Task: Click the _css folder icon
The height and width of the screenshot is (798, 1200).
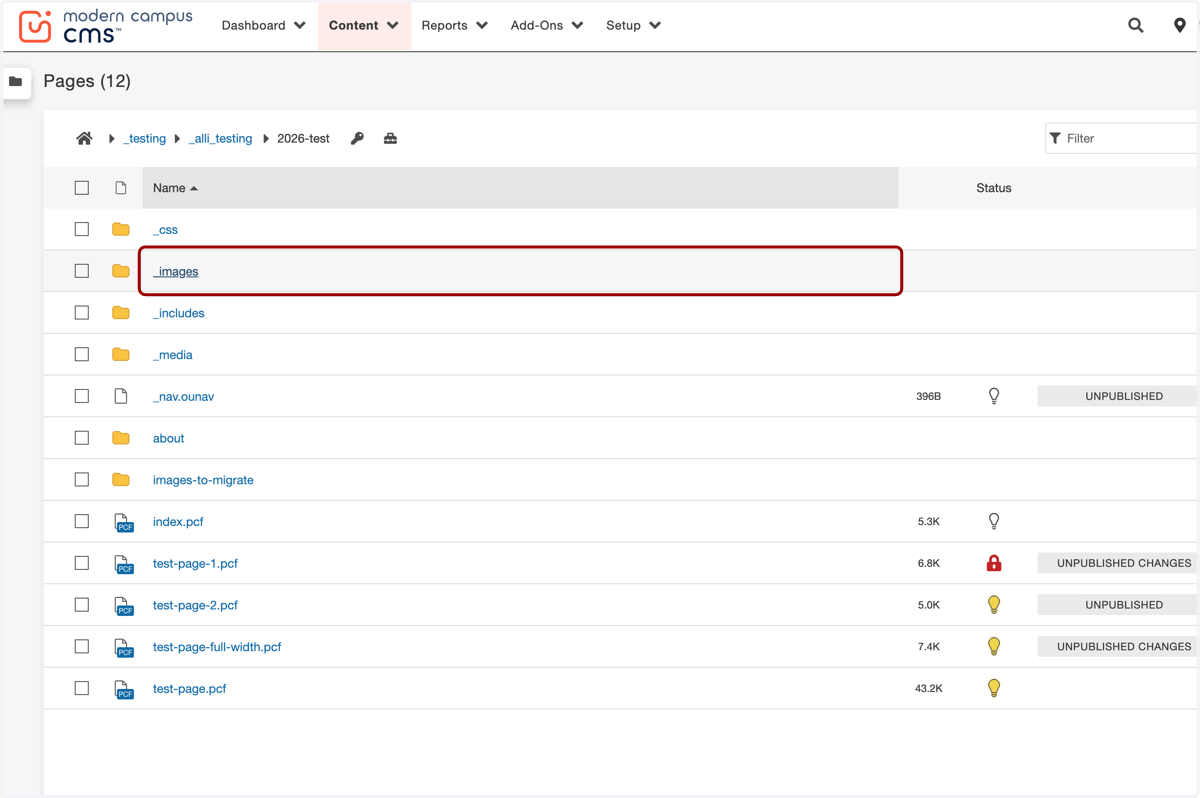Action: (121, 229)
